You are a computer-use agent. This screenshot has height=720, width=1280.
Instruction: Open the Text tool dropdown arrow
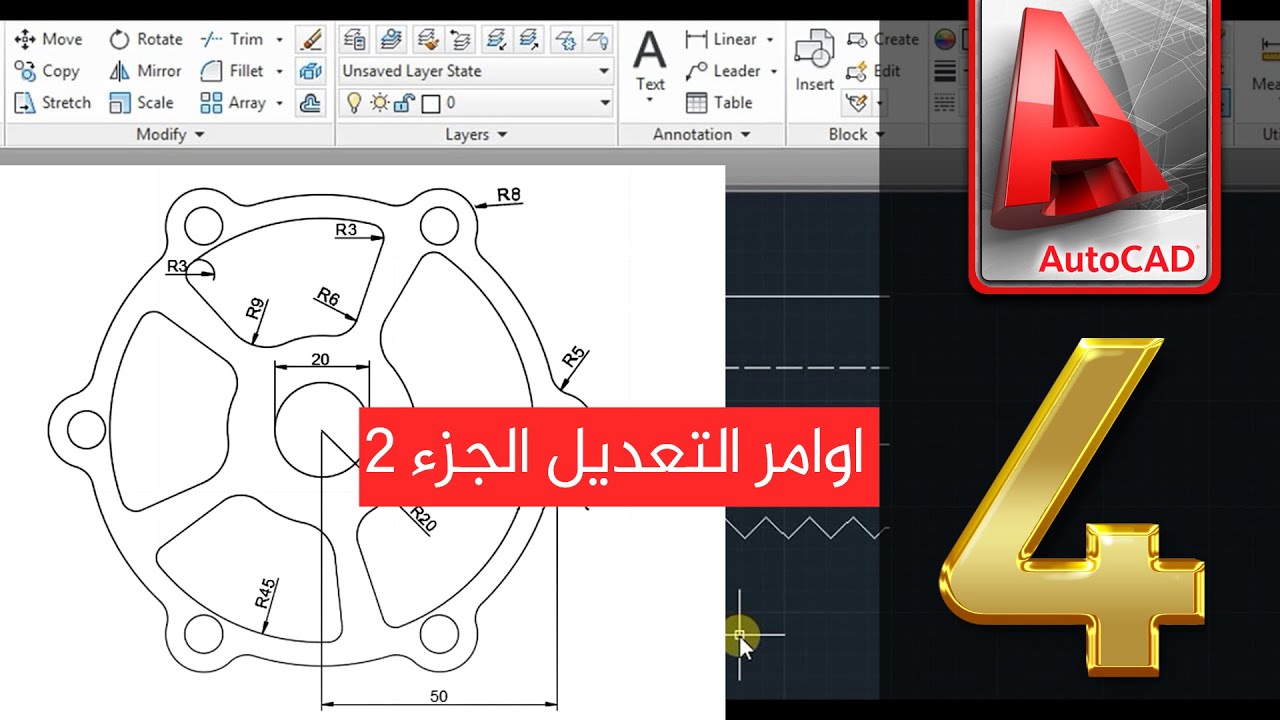pos(650,100)
